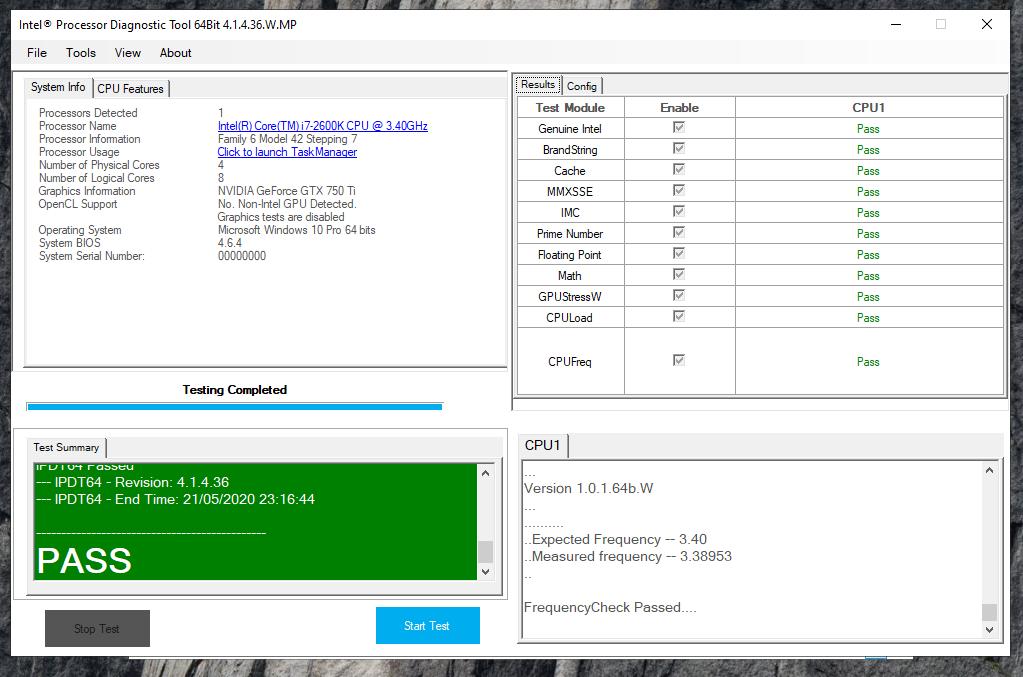The width and height of the screenshot is (1023, 677).
Task: Open the Intel Core i7-2600K processor link
Action: tap(323, 126)
